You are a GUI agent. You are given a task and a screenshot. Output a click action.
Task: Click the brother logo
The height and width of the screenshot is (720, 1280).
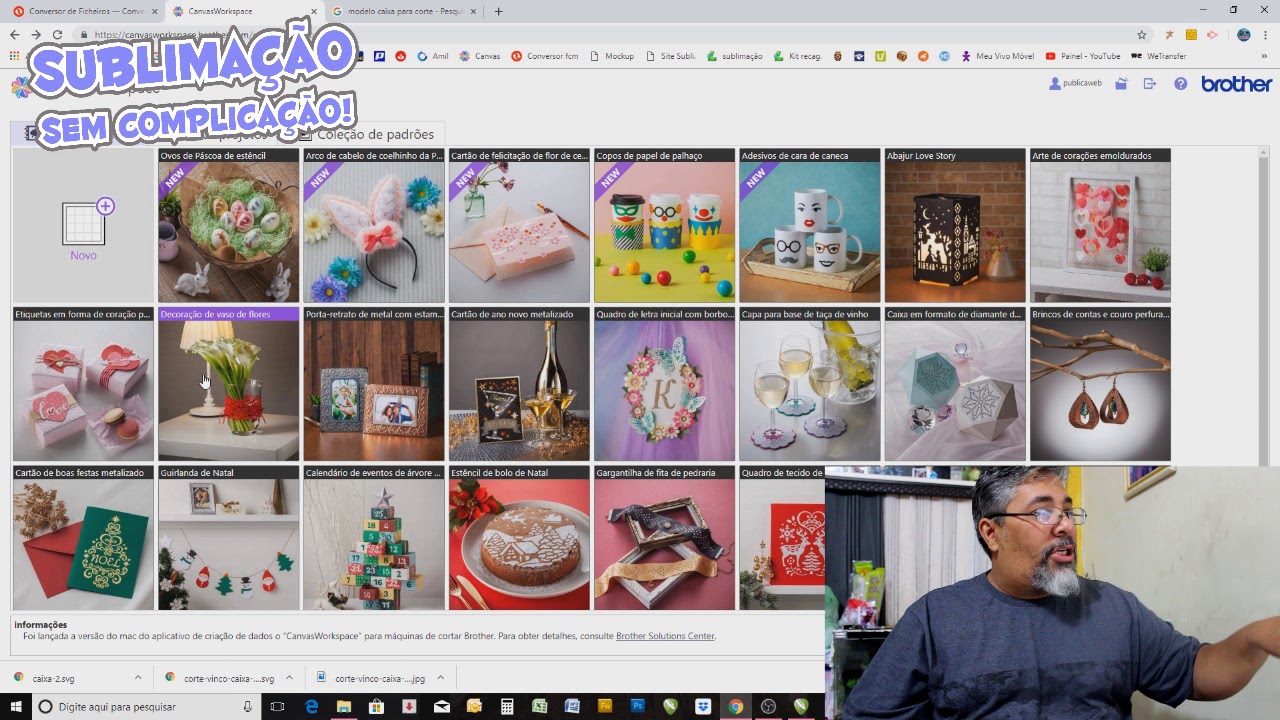[x=1236, y=84]
